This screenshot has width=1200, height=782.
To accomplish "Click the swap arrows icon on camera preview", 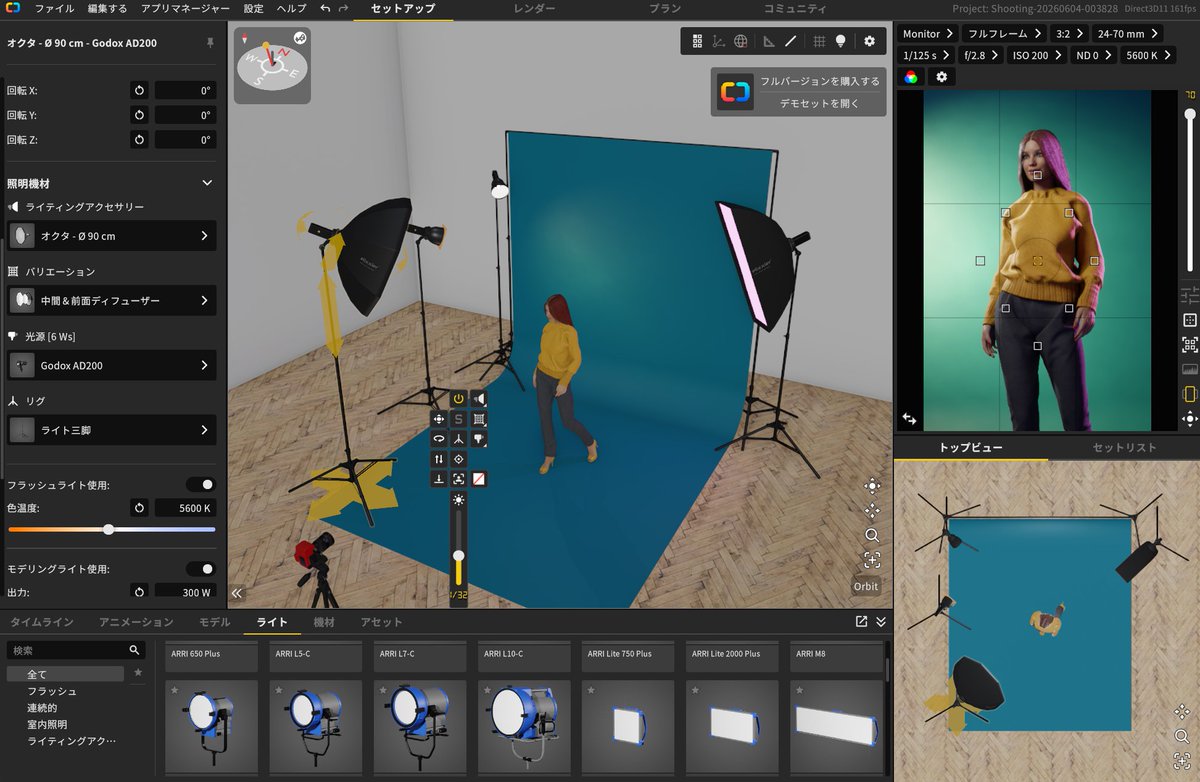I will [910, 418].
